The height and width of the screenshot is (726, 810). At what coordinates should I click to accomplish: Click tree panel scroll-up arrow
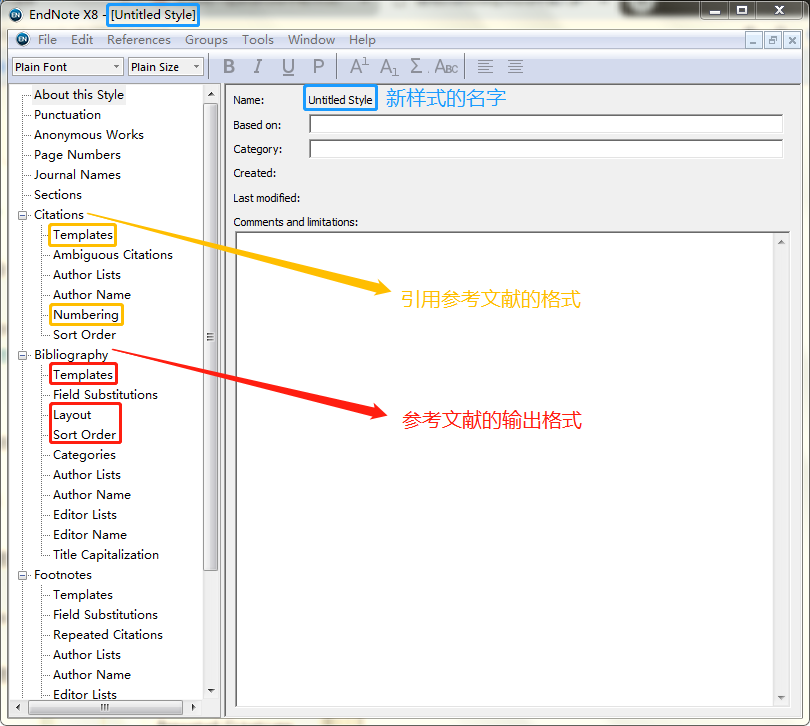[211, 94]
